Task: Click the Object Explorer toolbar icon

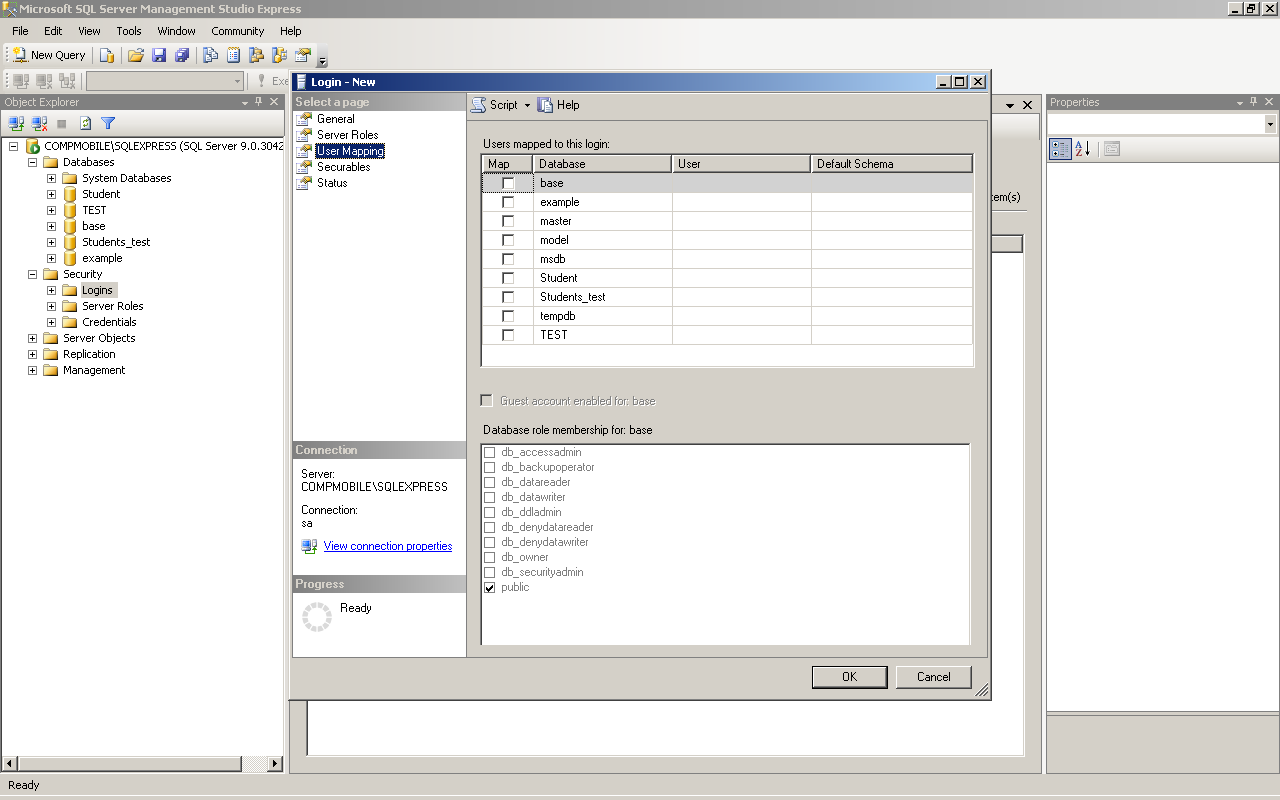Action: click(257, 55)
